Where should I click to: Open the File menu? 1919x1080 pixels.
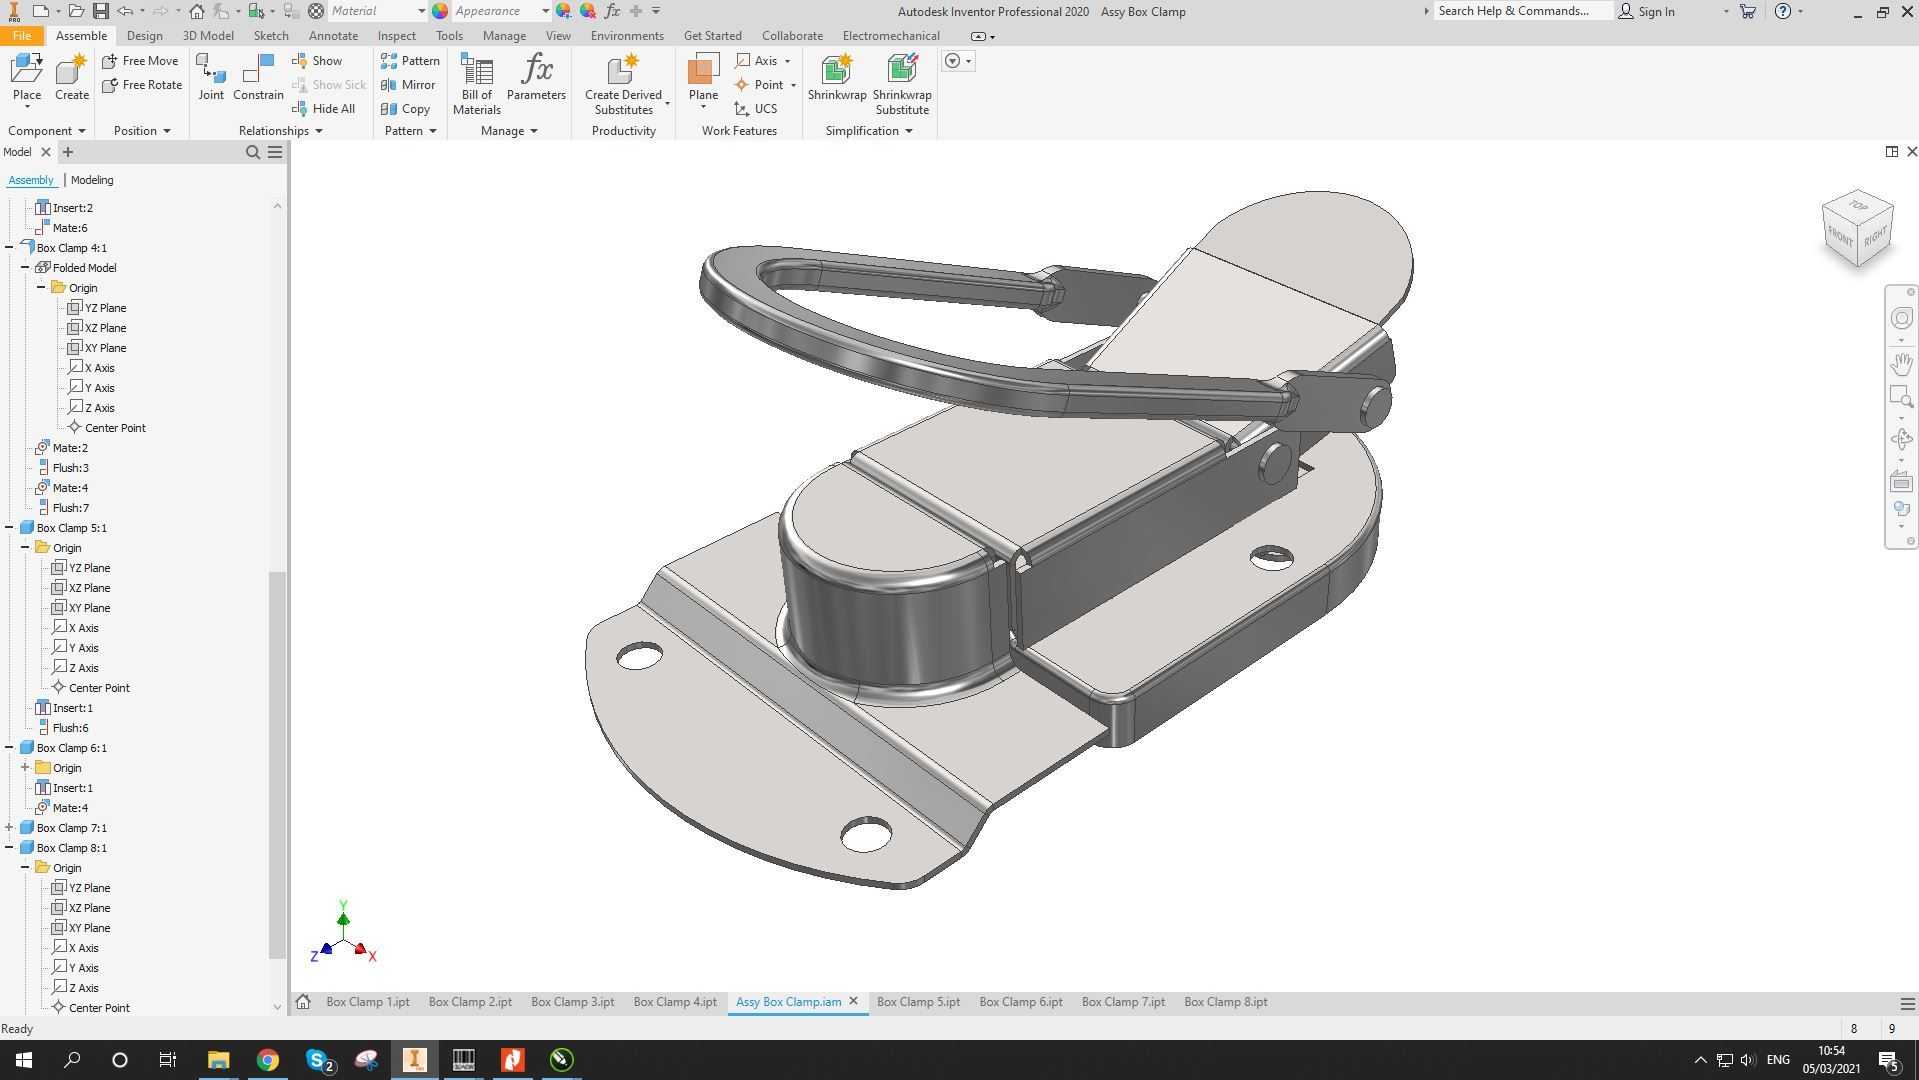(21, 36)
